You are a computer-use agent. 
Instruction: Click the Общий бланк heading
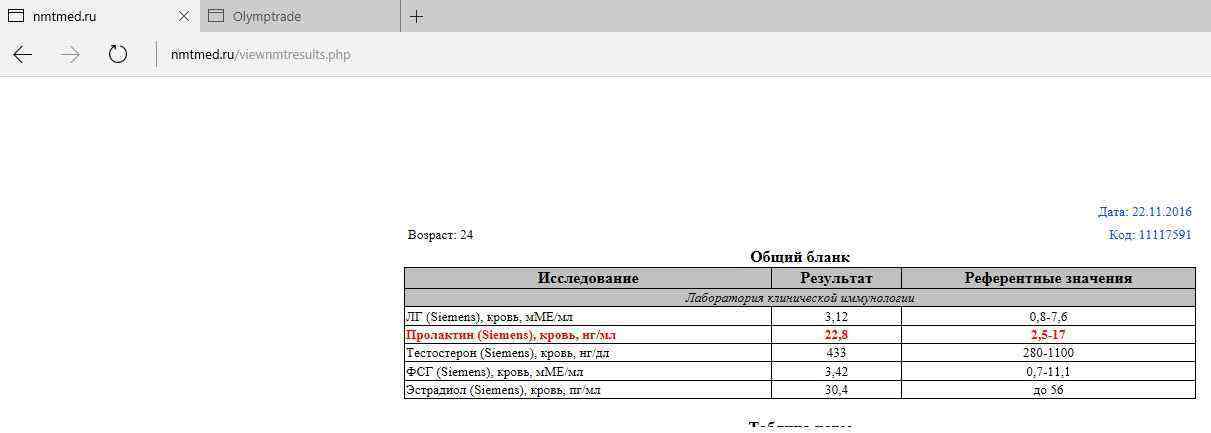(799, 257)
